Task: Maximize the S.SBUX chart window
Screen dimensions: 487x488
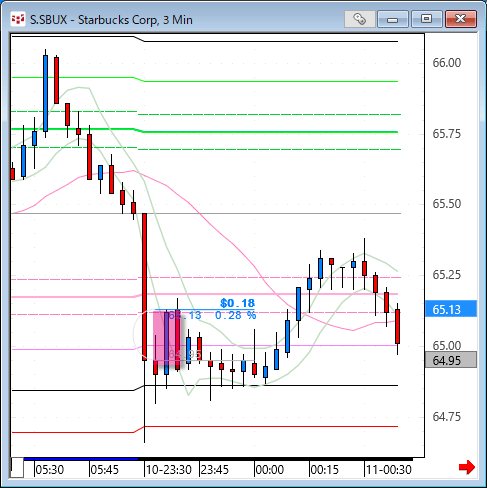Action: click(427, 19)
